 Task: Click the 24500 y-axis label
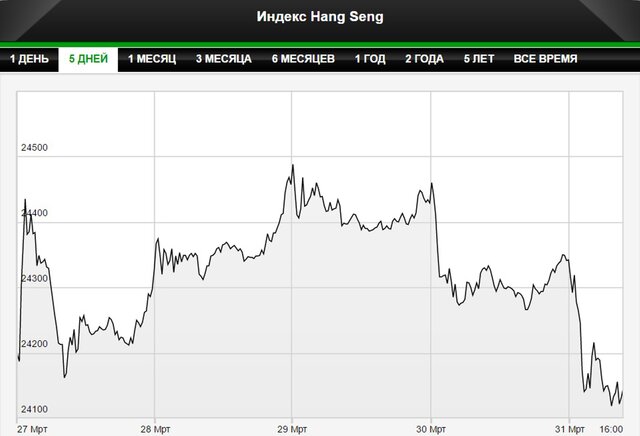pos(34,148)
